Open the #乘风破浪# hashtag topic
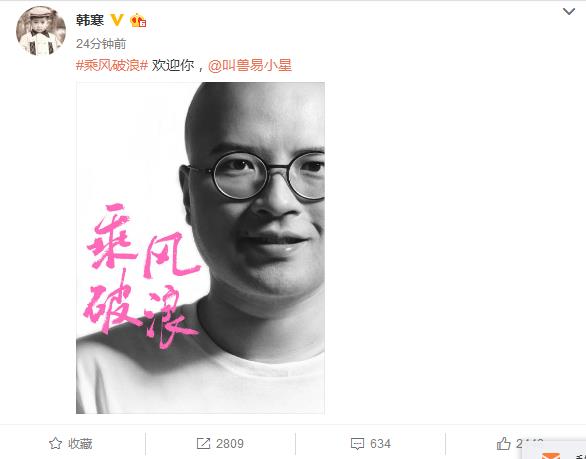 click(x=112, y=65)
